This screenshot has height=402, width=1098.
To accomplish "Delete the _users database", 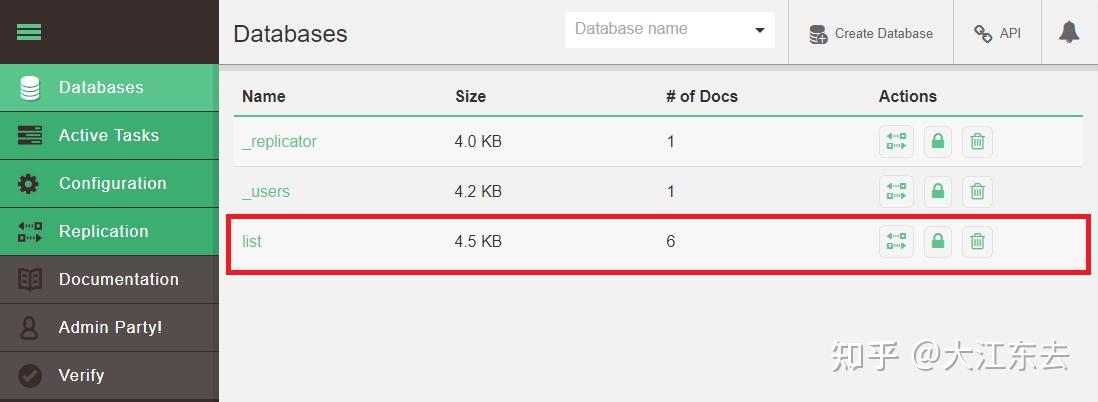I will (x=978, y=191).
